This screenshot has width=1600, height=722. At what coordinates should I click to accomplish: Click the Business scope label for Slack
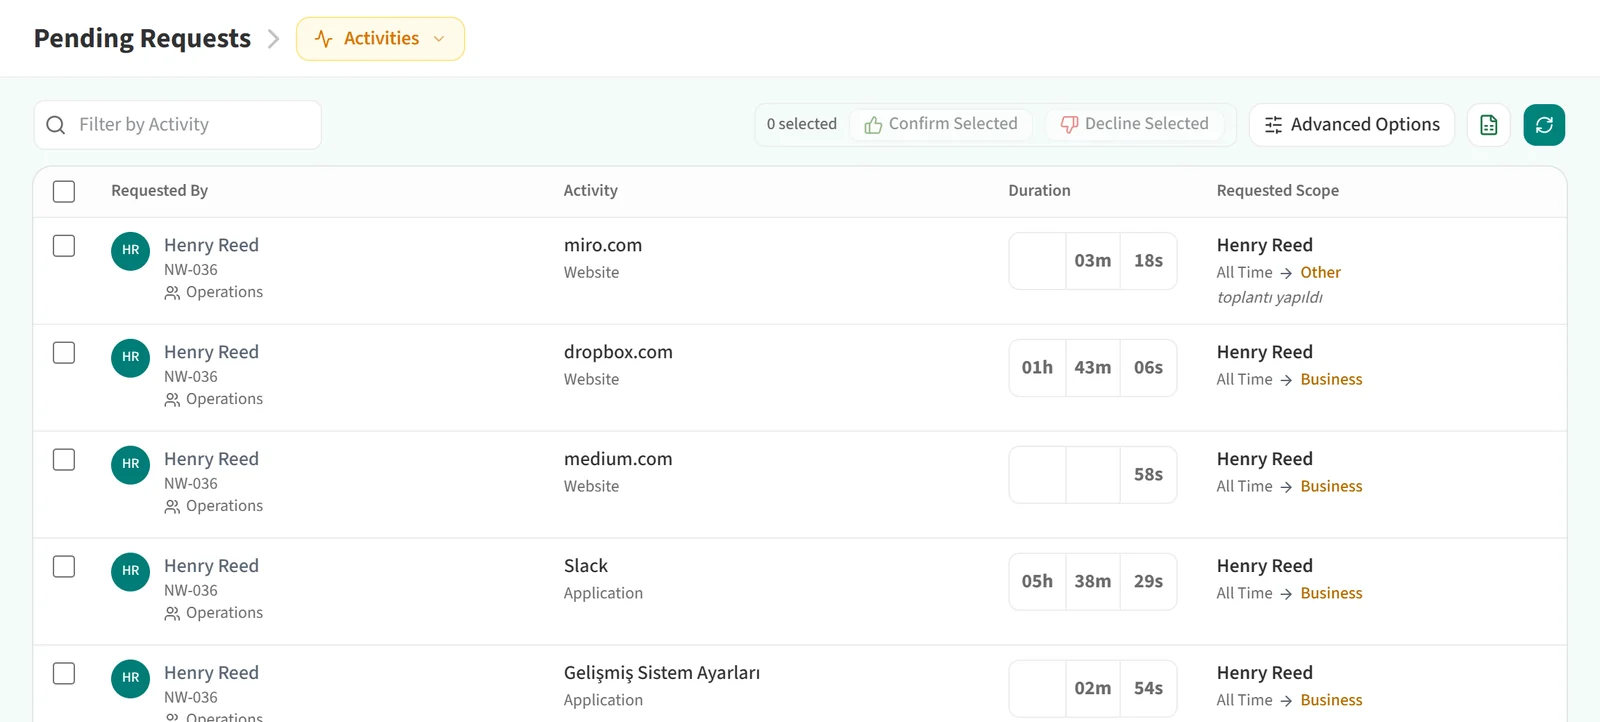(x=1332, y=594)
